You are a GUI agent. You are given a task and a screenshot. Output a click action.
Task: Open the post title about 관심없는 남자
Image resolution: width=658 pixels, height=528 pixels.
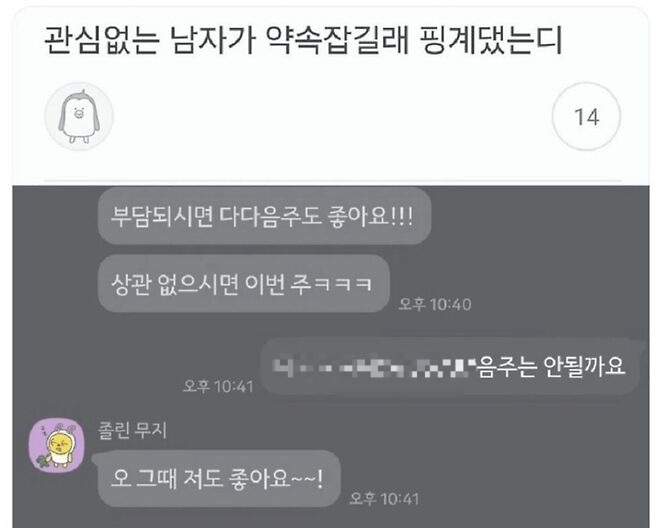point(303,40)
